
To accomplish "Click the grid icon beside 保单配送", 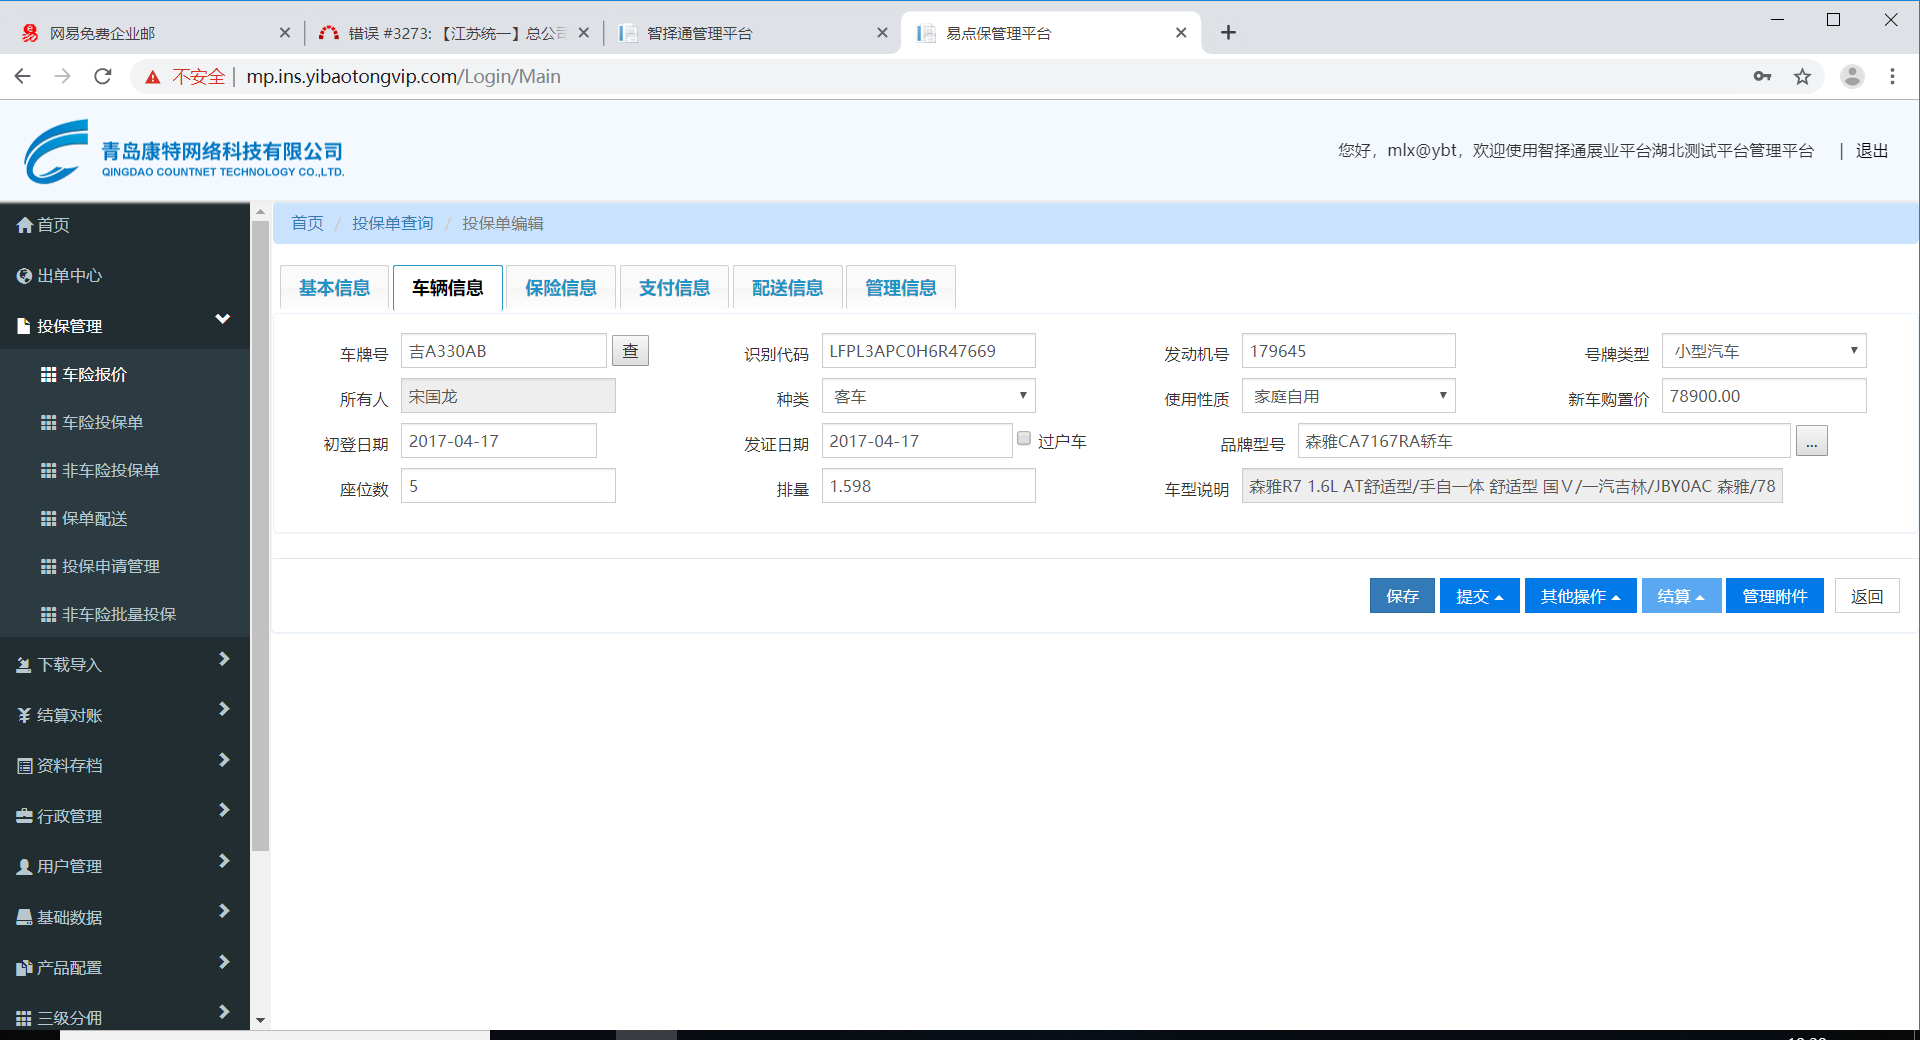I will [48, 519].
